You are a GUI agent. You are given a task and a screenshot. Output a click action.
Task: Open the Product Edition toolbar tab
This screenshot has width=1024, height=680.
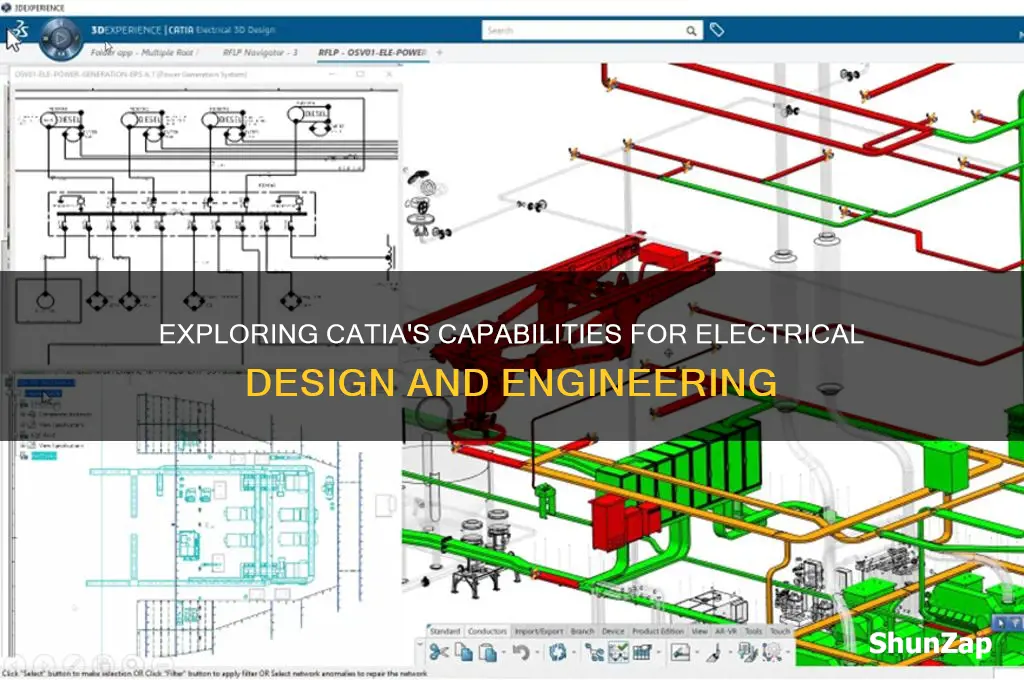click(x=658, y=631)
